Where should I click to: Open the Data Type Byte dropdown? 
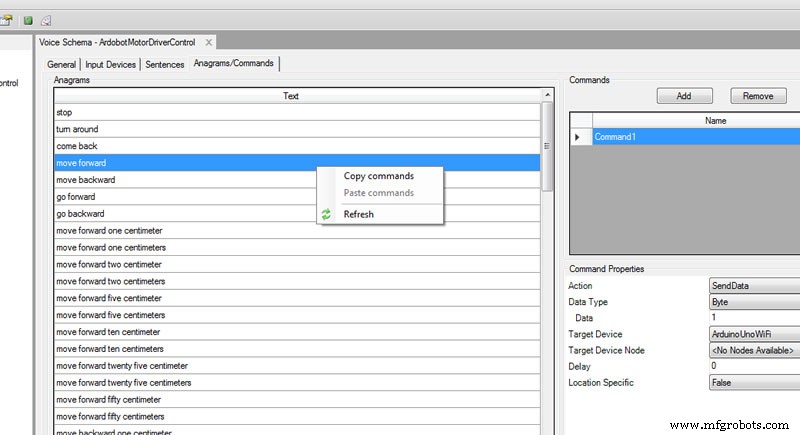click(x=753, y=302)
